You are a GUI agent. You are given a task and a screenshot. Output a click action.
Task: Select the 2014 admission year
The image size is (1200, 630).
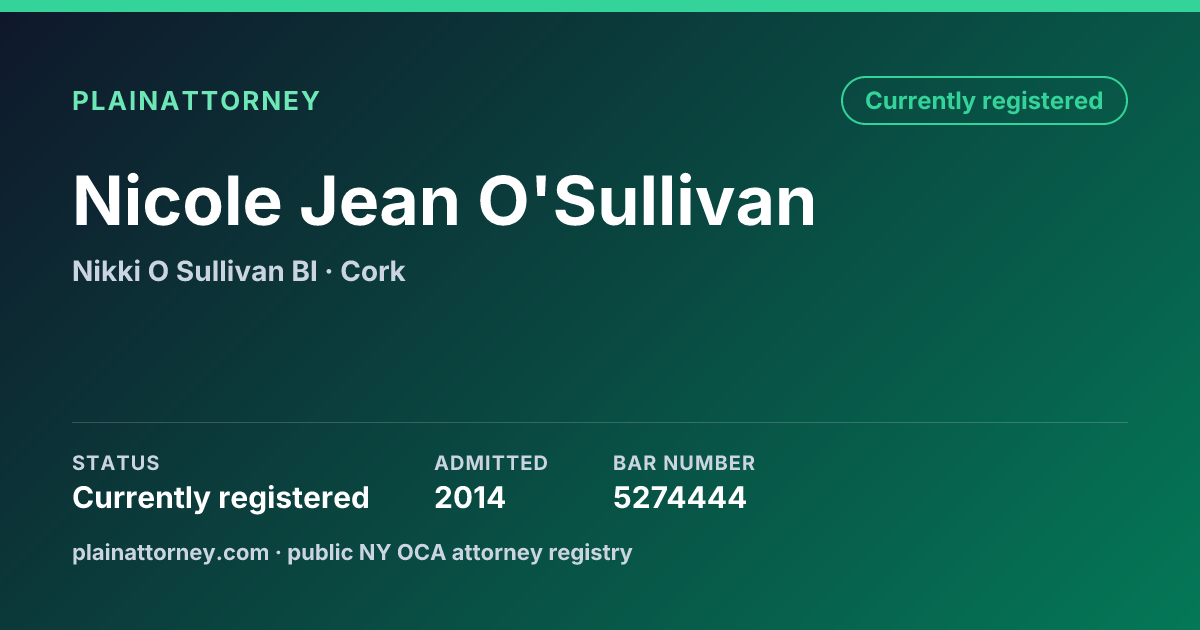click(x=470, y=497)
